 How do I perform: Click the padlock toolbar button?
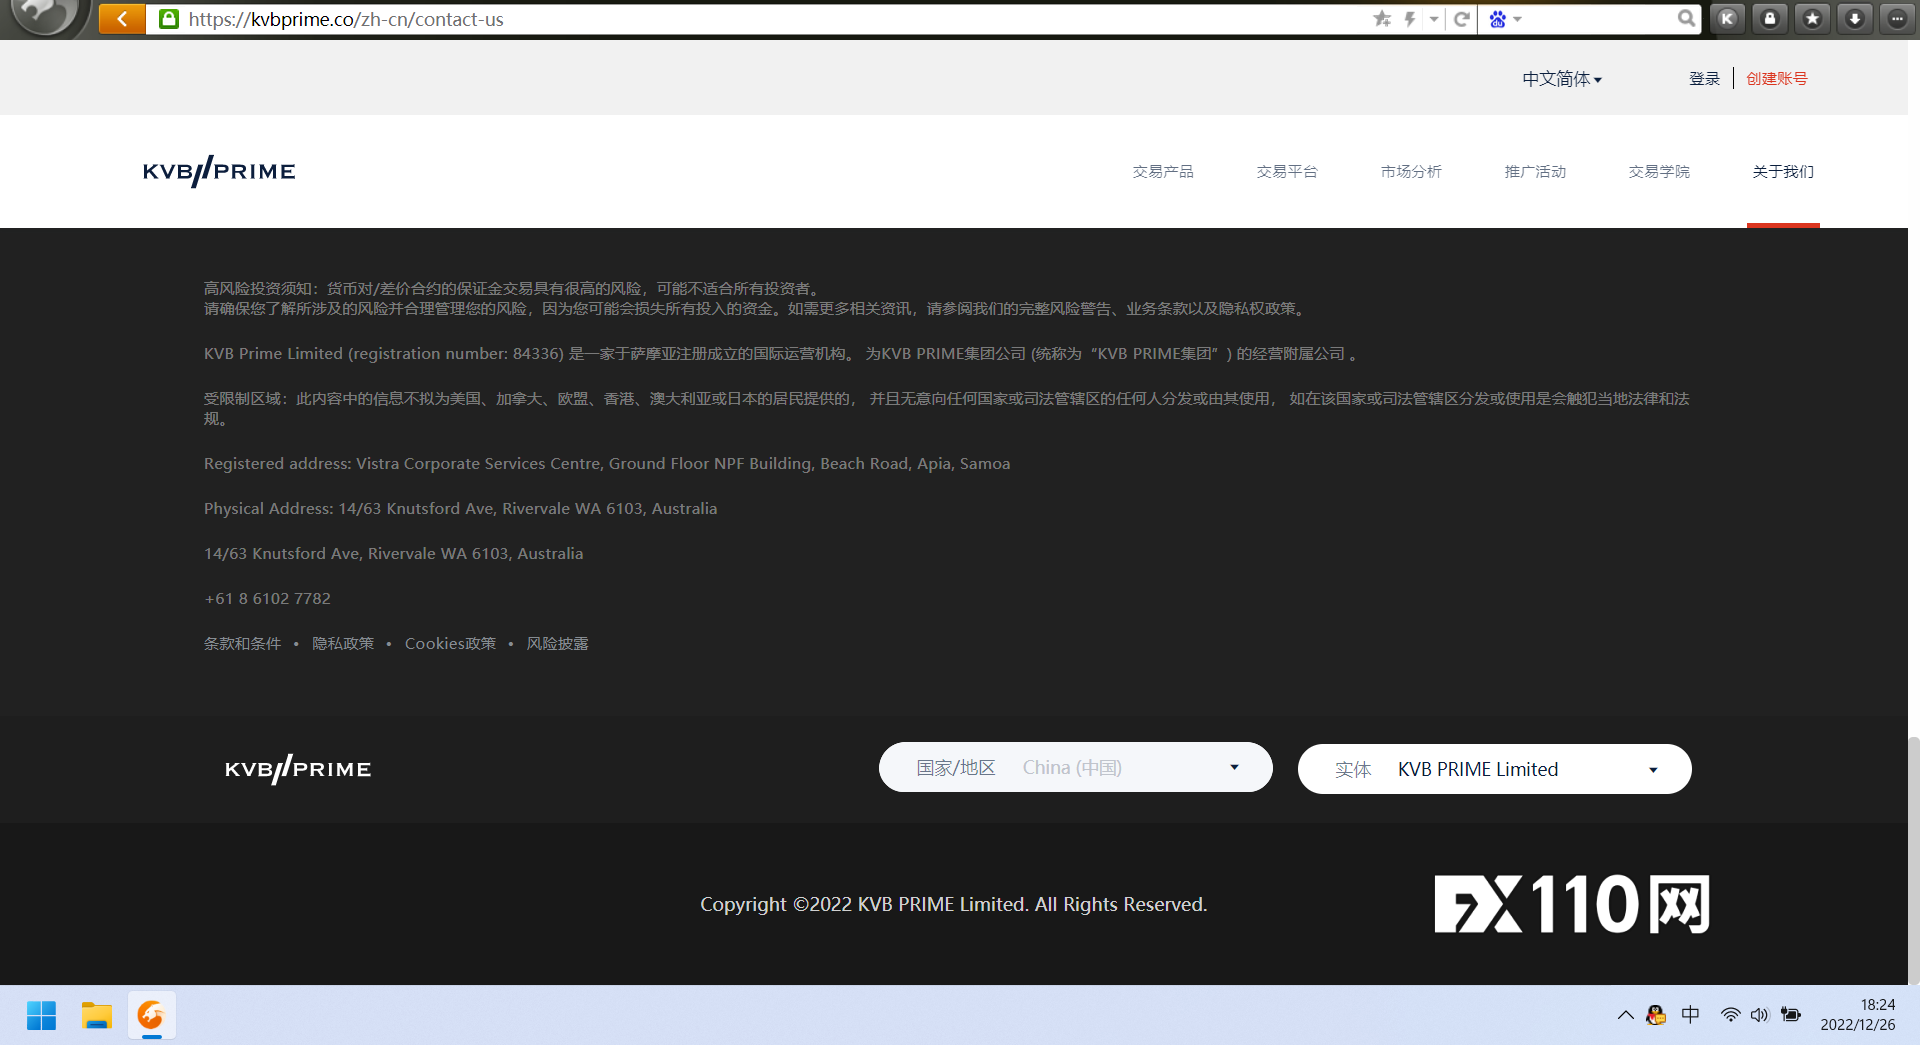1770,19
